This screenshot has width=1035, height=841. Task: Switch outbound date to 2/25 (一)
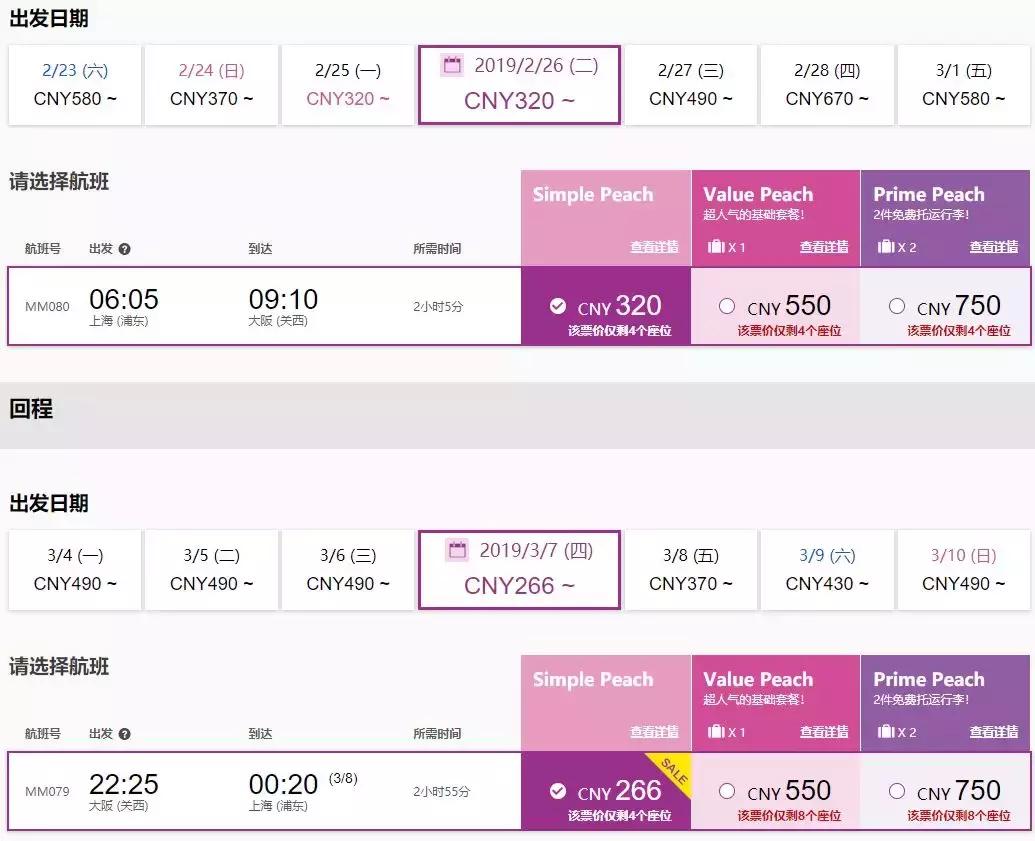click(347, 85)
